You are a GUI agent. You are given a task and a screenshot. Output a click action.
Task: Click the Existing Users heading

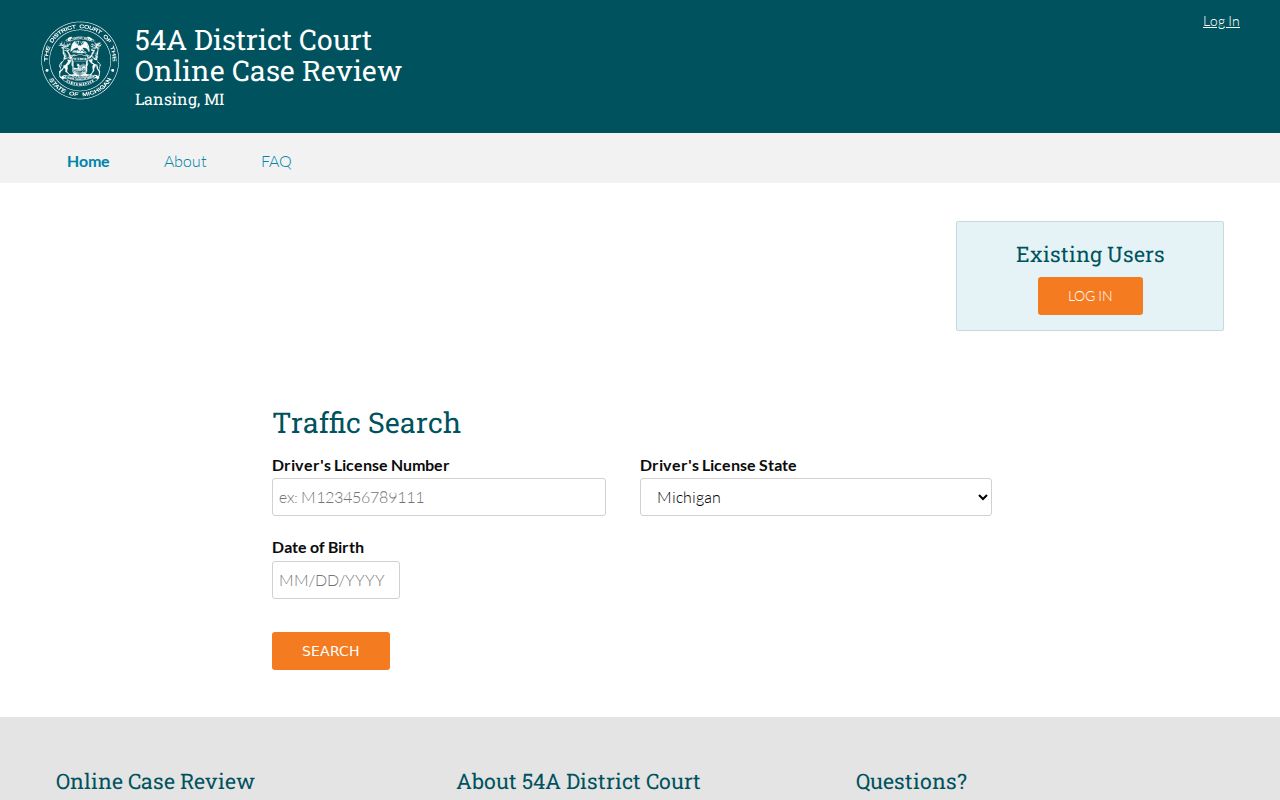tap(1090, 255)
